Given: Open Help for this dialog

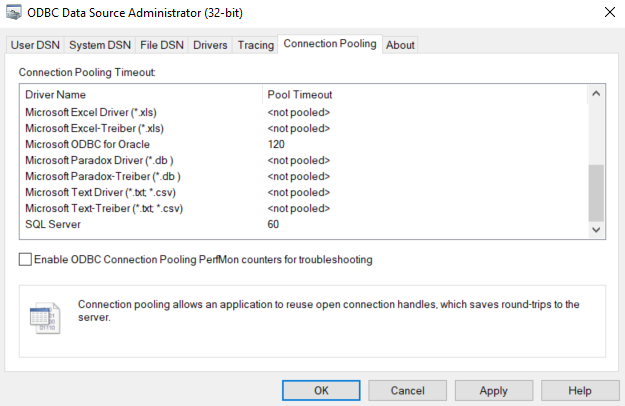Looking at the screenshot, I should pyautogui.click(x=580, y=390).
